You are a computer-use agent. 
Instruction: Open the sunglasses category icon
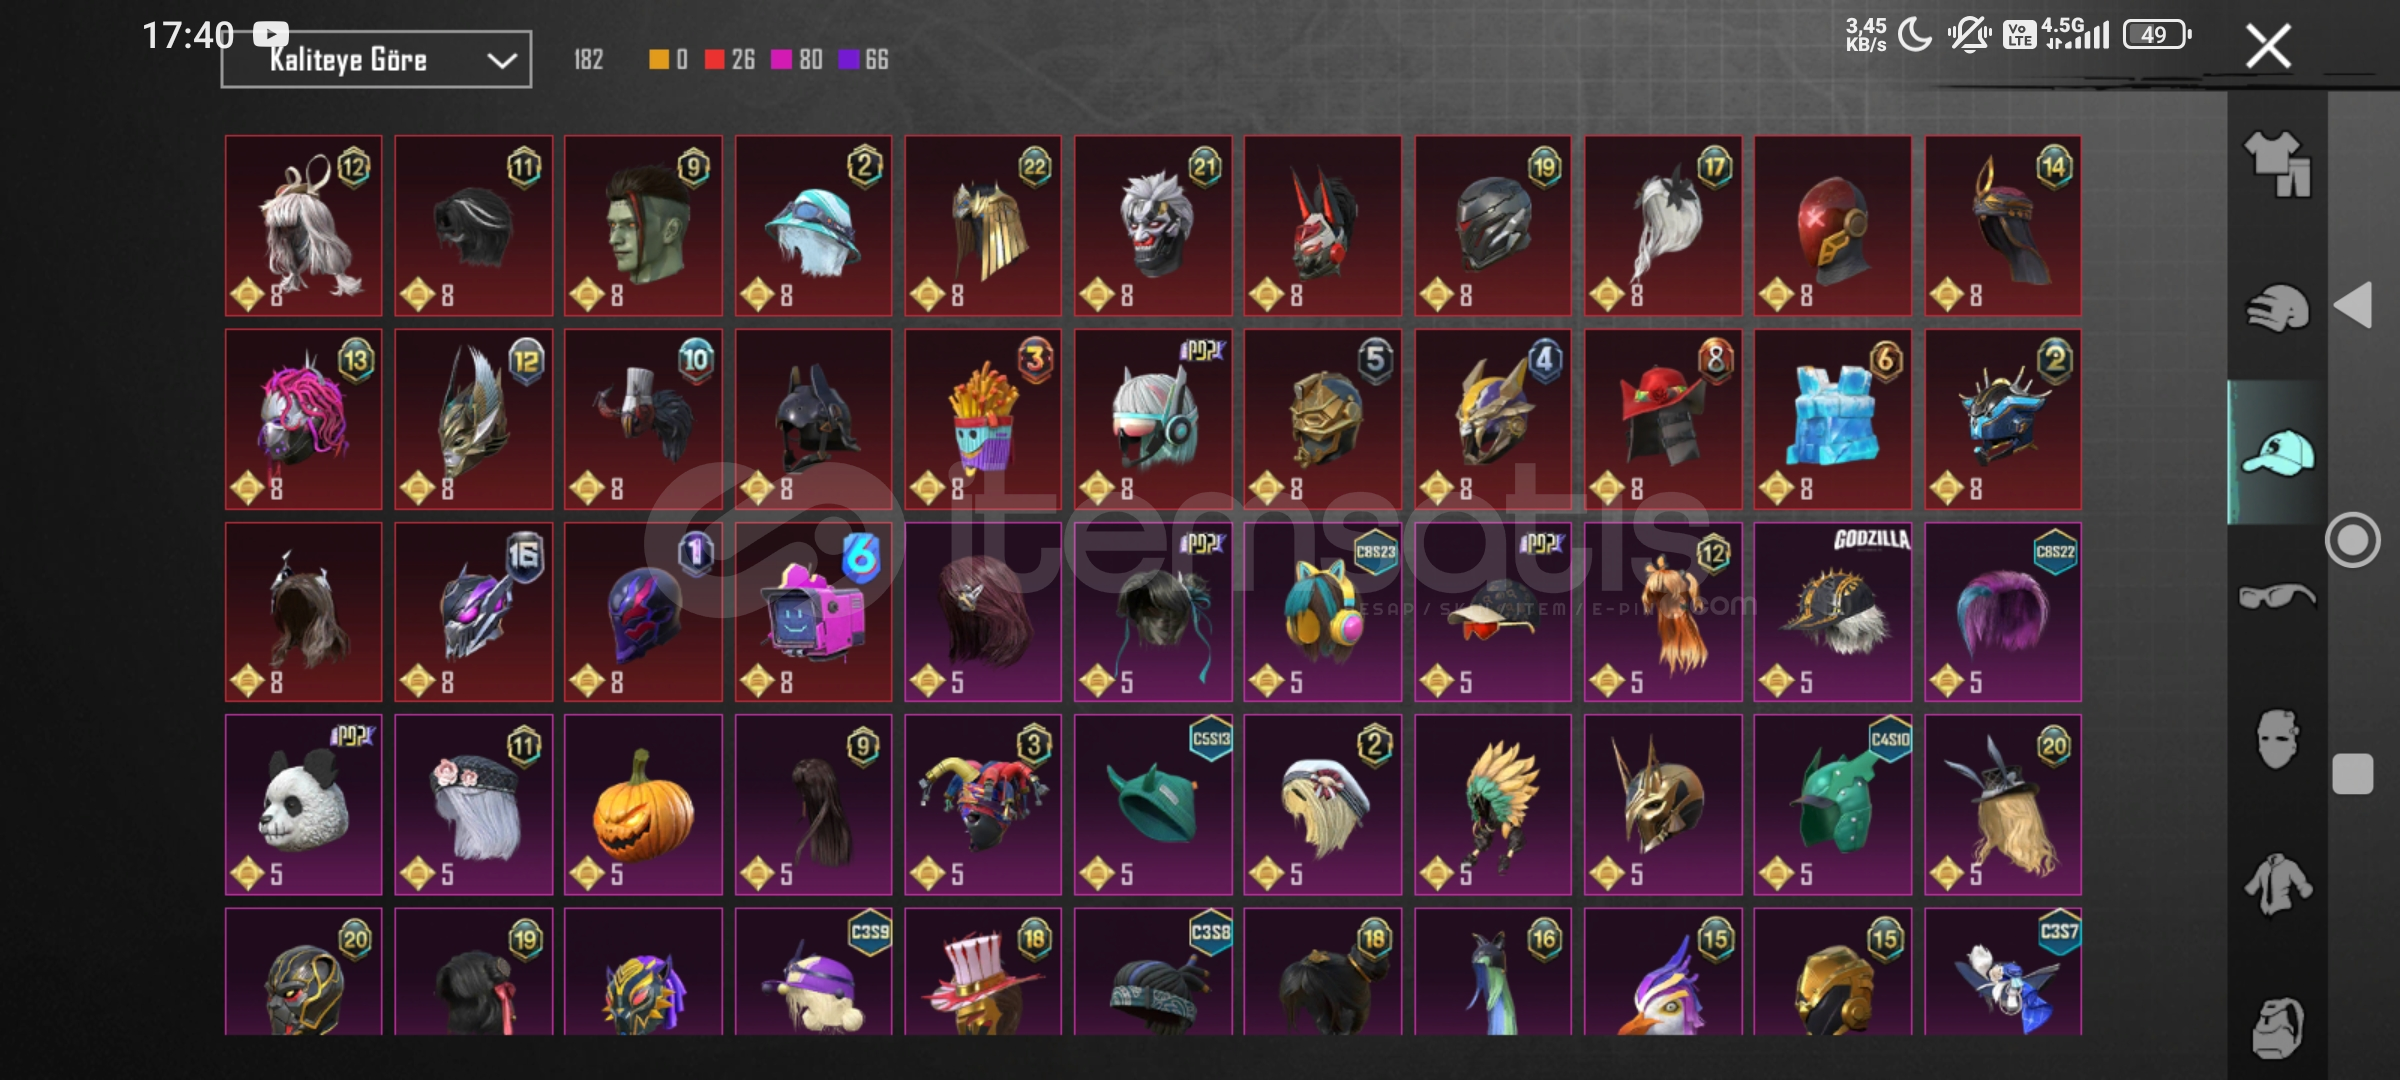2277,596
